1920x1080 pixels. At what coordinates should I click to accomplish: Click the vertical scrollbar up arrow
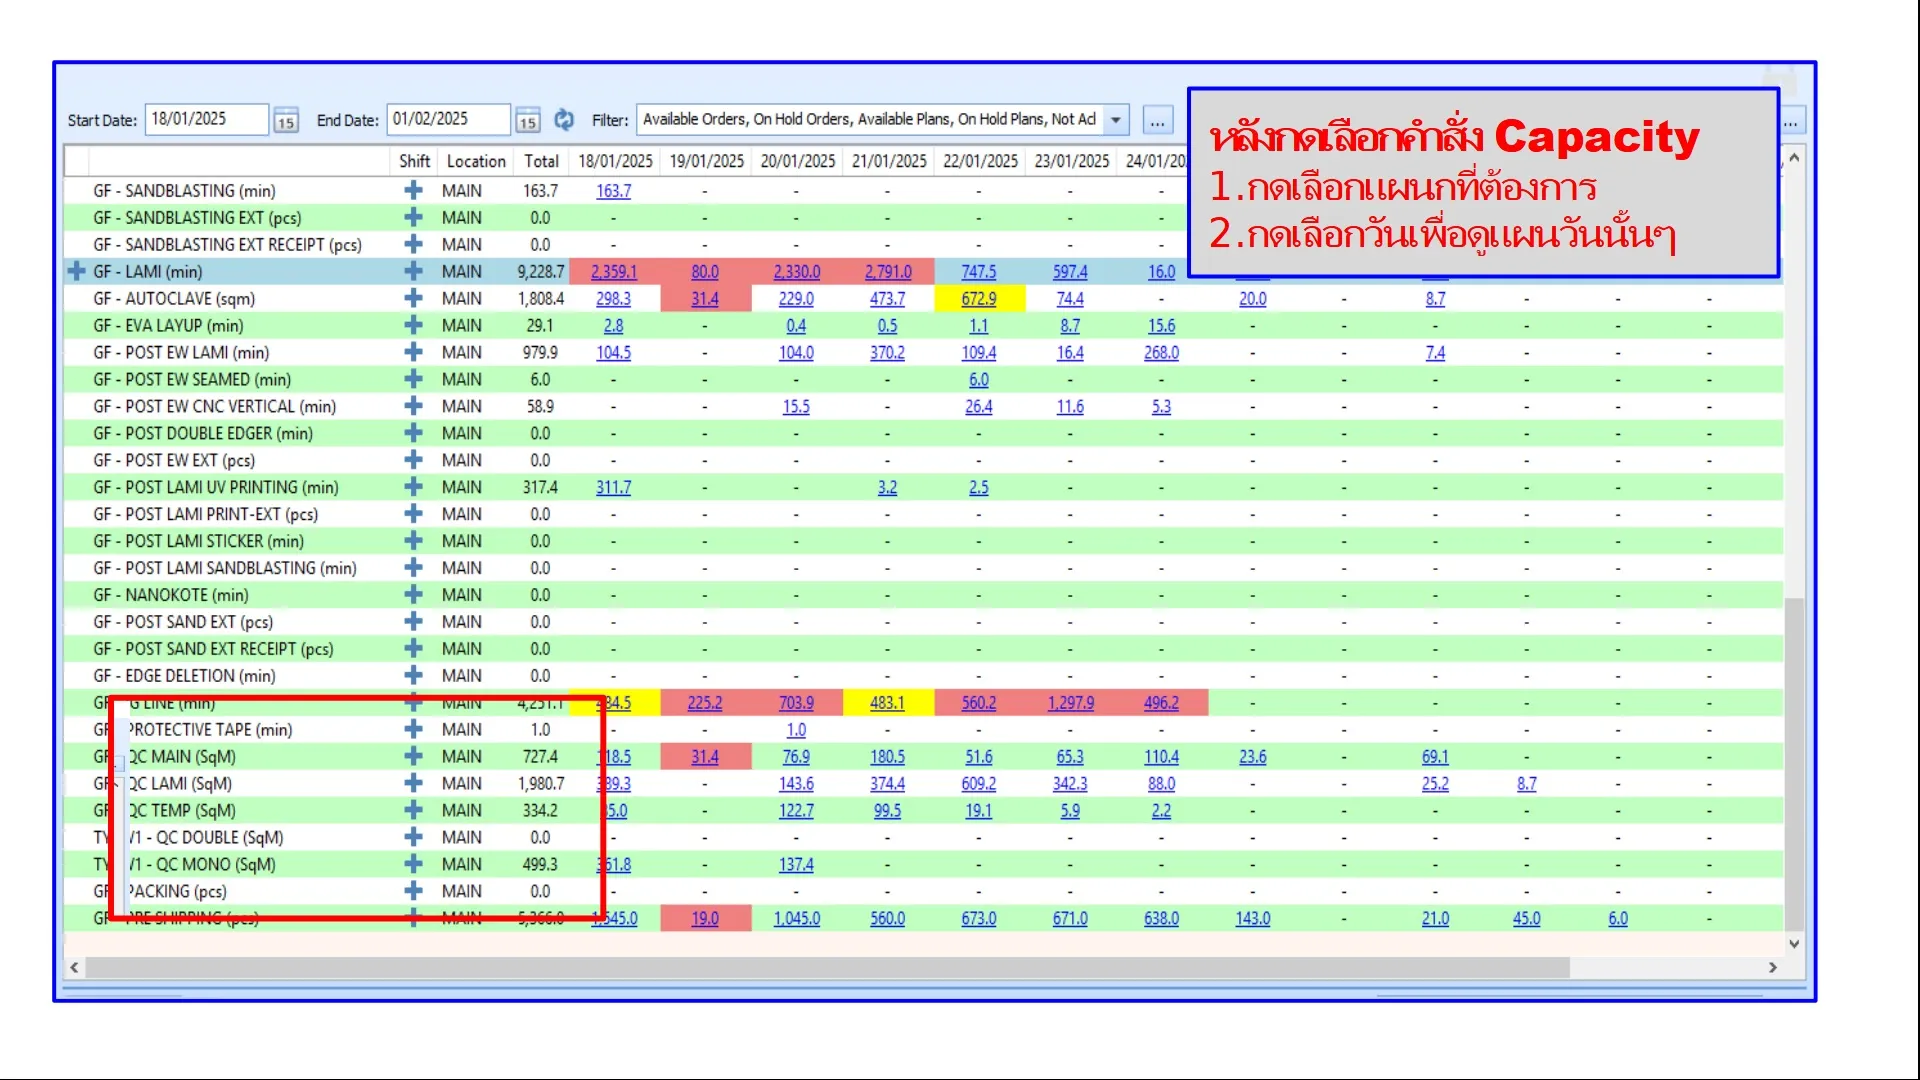coord(1794,158)
